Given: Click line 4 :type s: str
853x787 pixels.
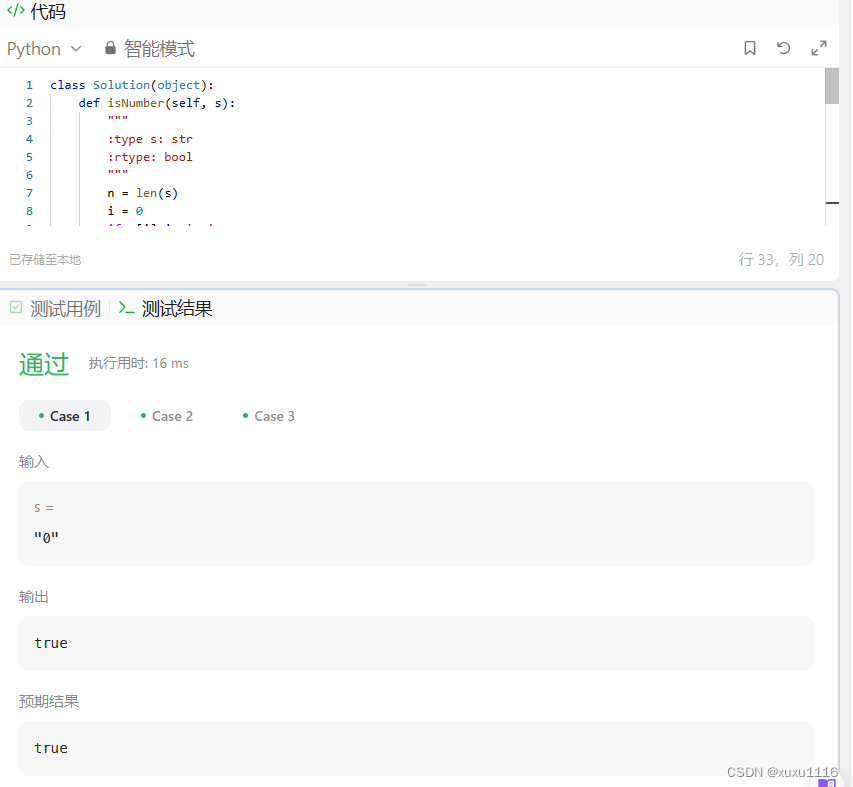Looking at the screenshot, I should point(150,139).
